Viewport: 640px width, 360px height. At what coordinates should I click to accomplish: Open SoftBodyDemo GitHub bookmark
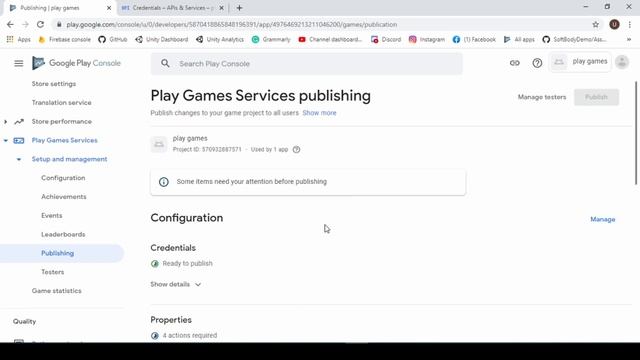(x=574, y=39)
